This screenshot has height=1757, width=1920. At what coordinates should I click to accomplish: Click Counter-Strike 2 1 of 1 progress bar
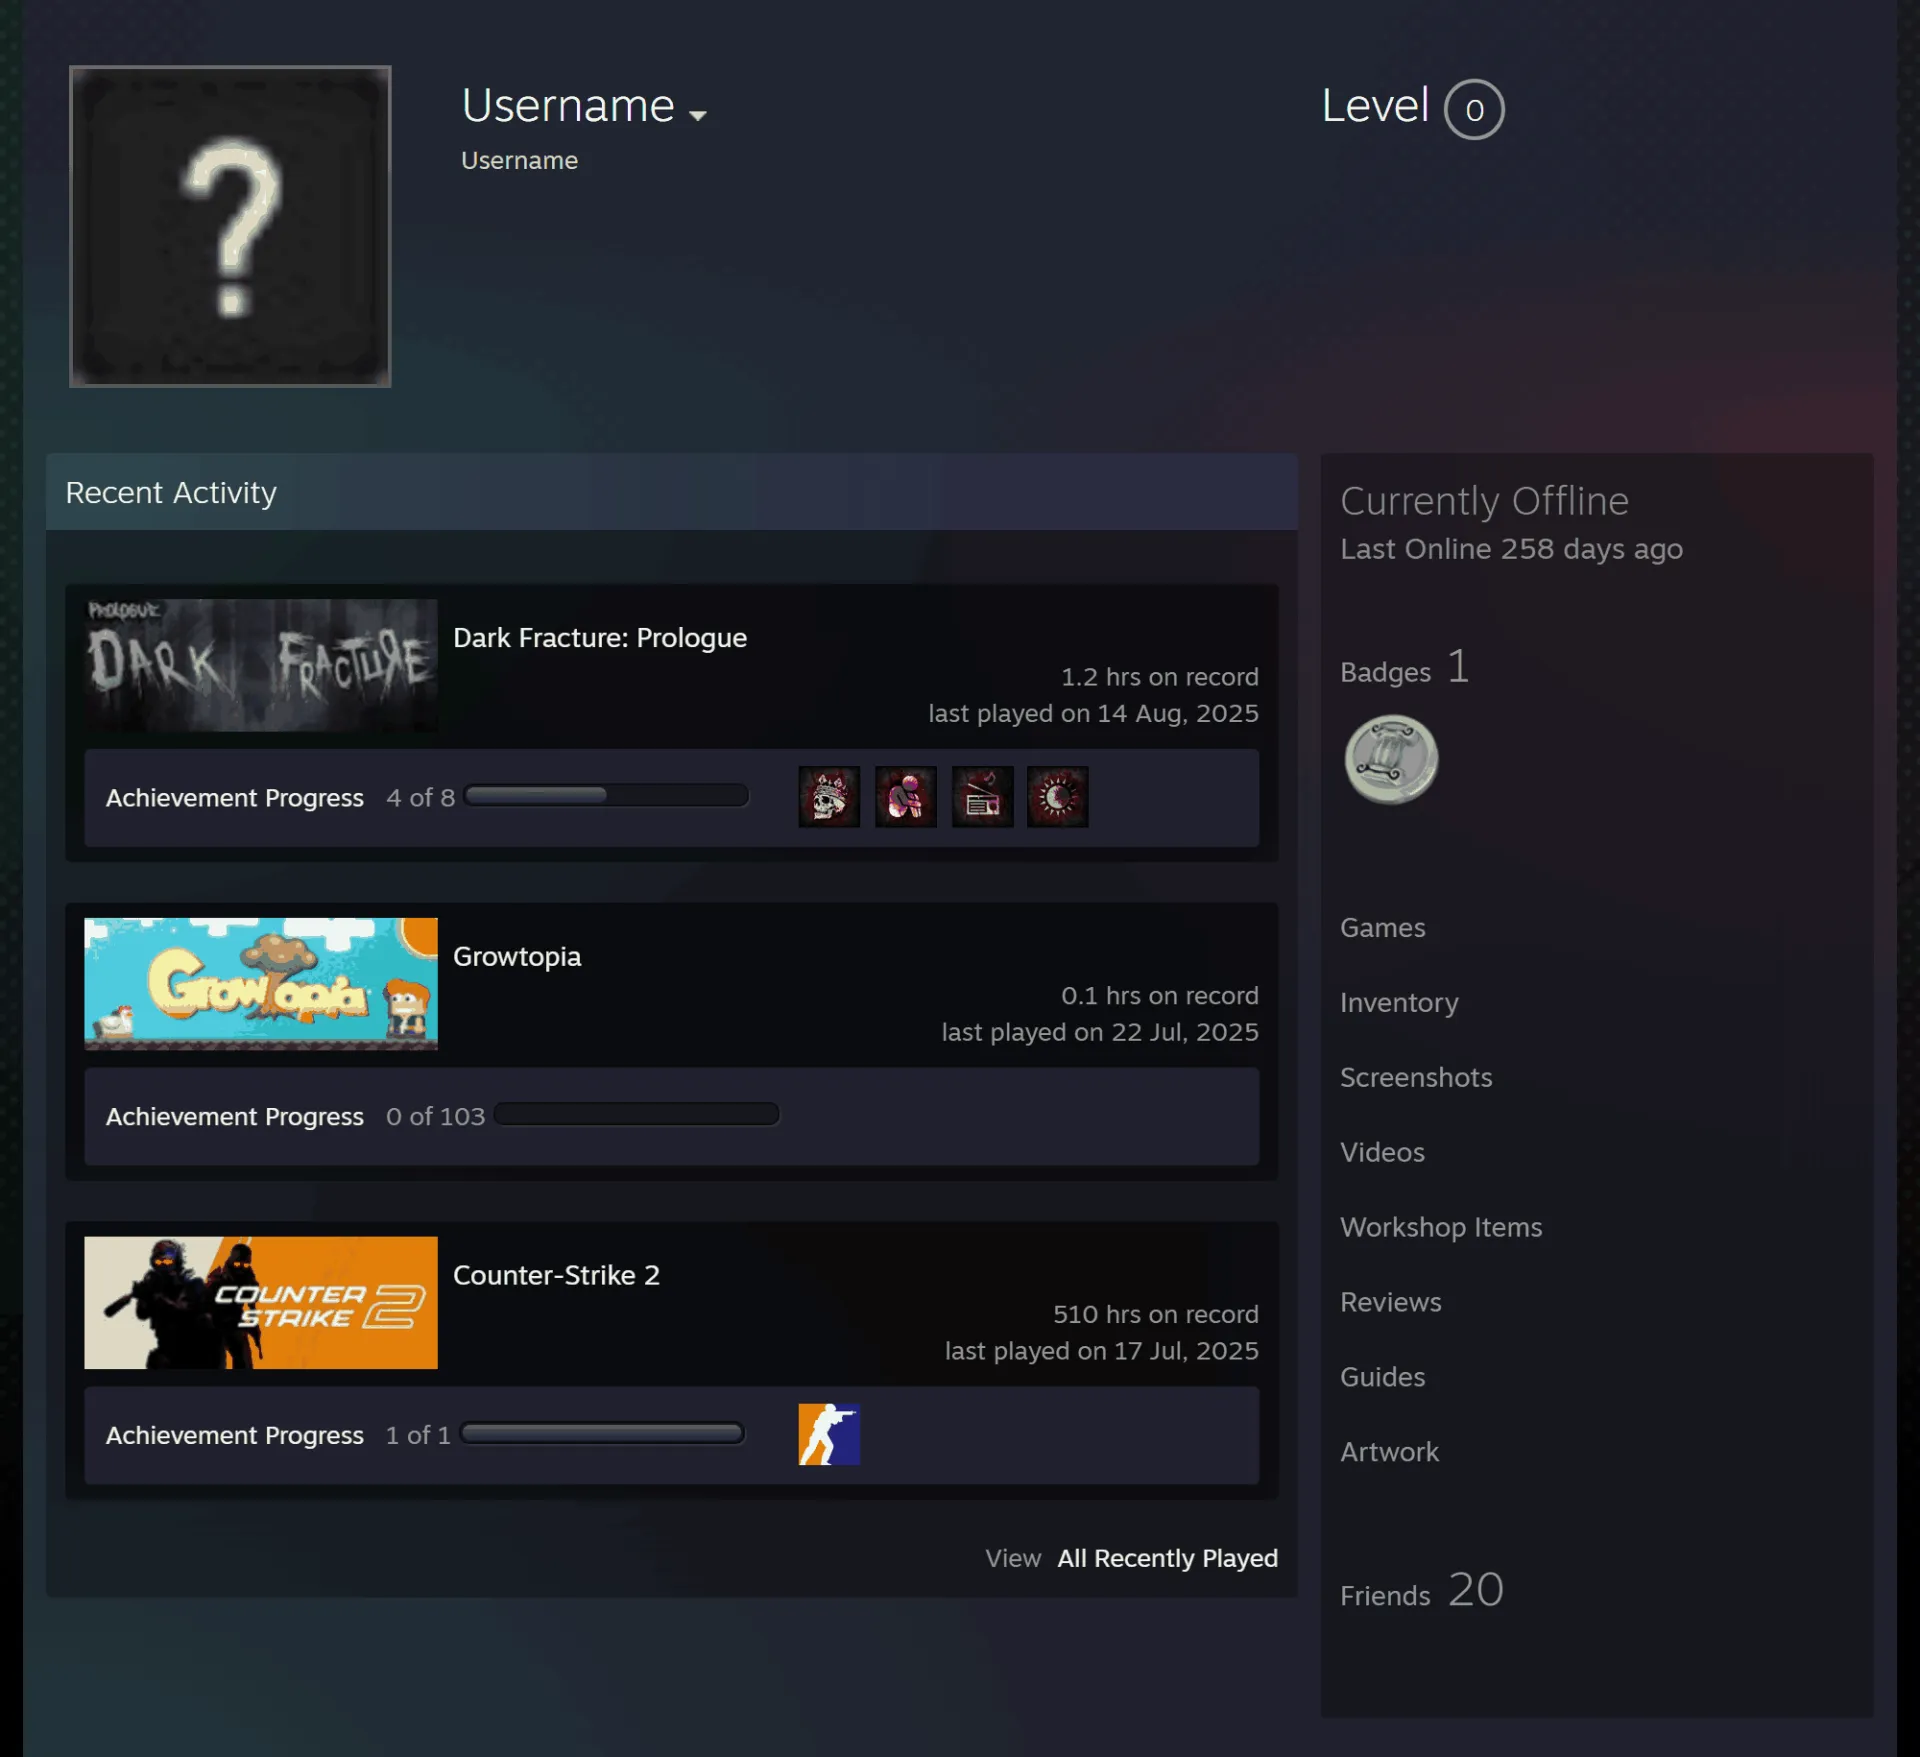coord(602,1433)
